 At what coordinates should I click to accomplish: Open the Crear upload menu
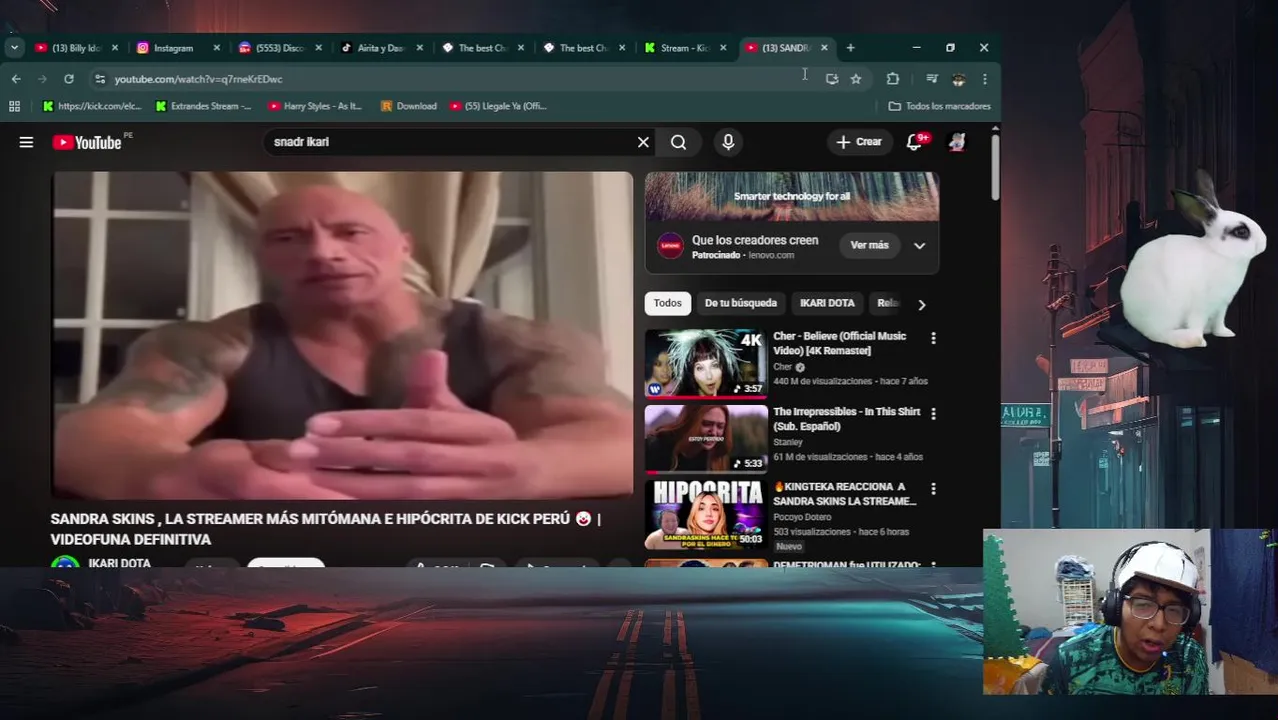coord(859,142)
